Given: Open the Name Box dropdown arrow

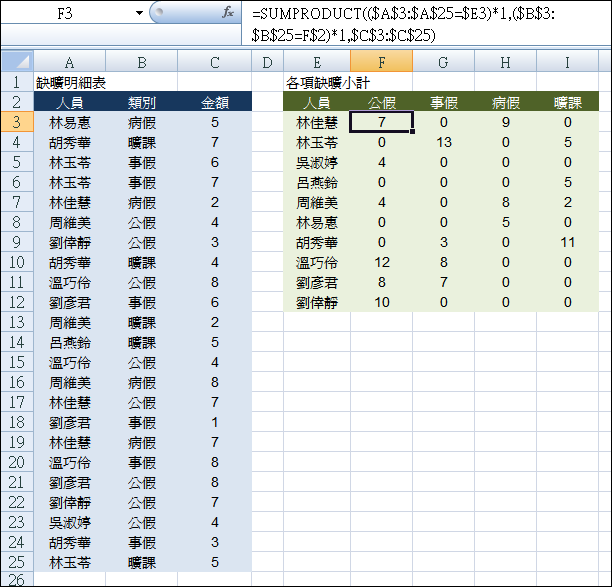Looking at the screenshot, I should 139,13.
